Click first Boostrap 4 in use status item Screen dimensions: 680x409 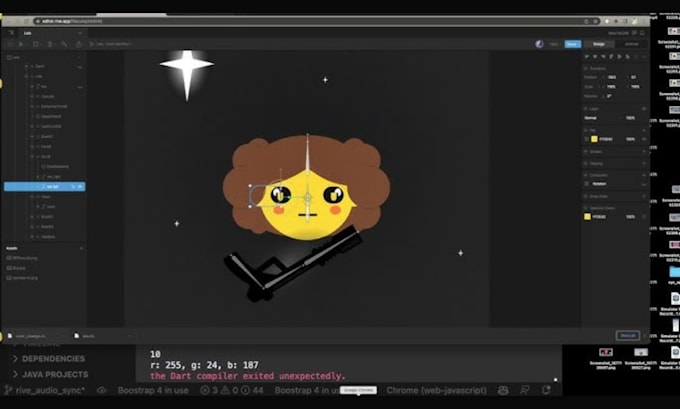pyautogui.click(x=153, y=390)
